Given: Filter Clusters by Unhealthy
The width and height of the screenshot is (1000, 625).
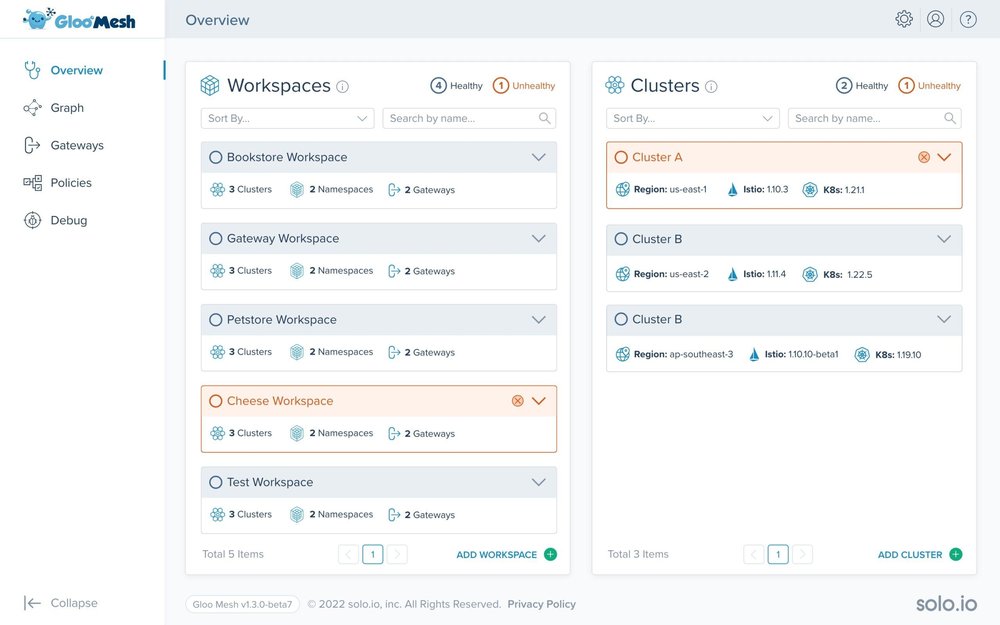Looking at the screenshot, I should (929, 85).
